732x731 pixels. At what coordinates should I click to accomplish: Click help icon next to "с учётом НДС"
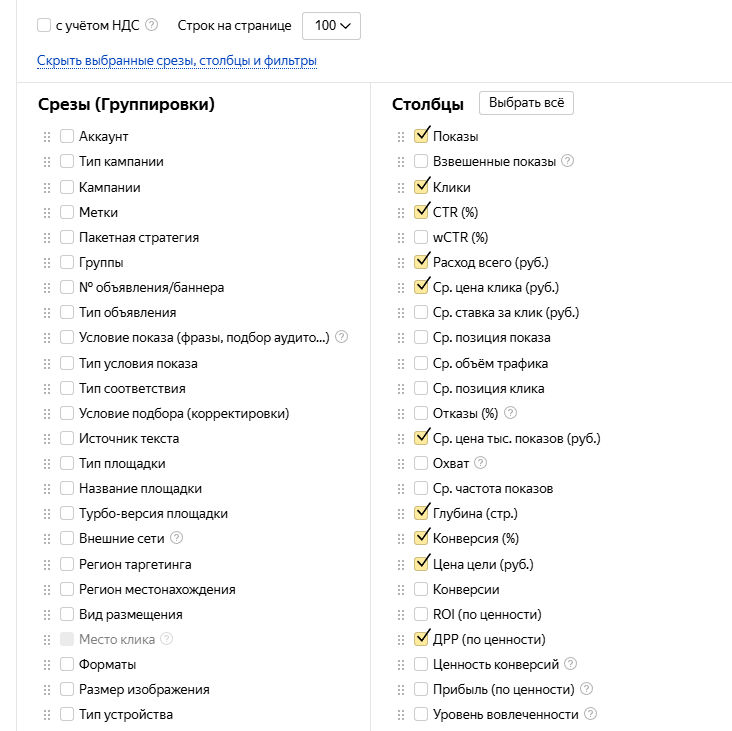[152, 25]
